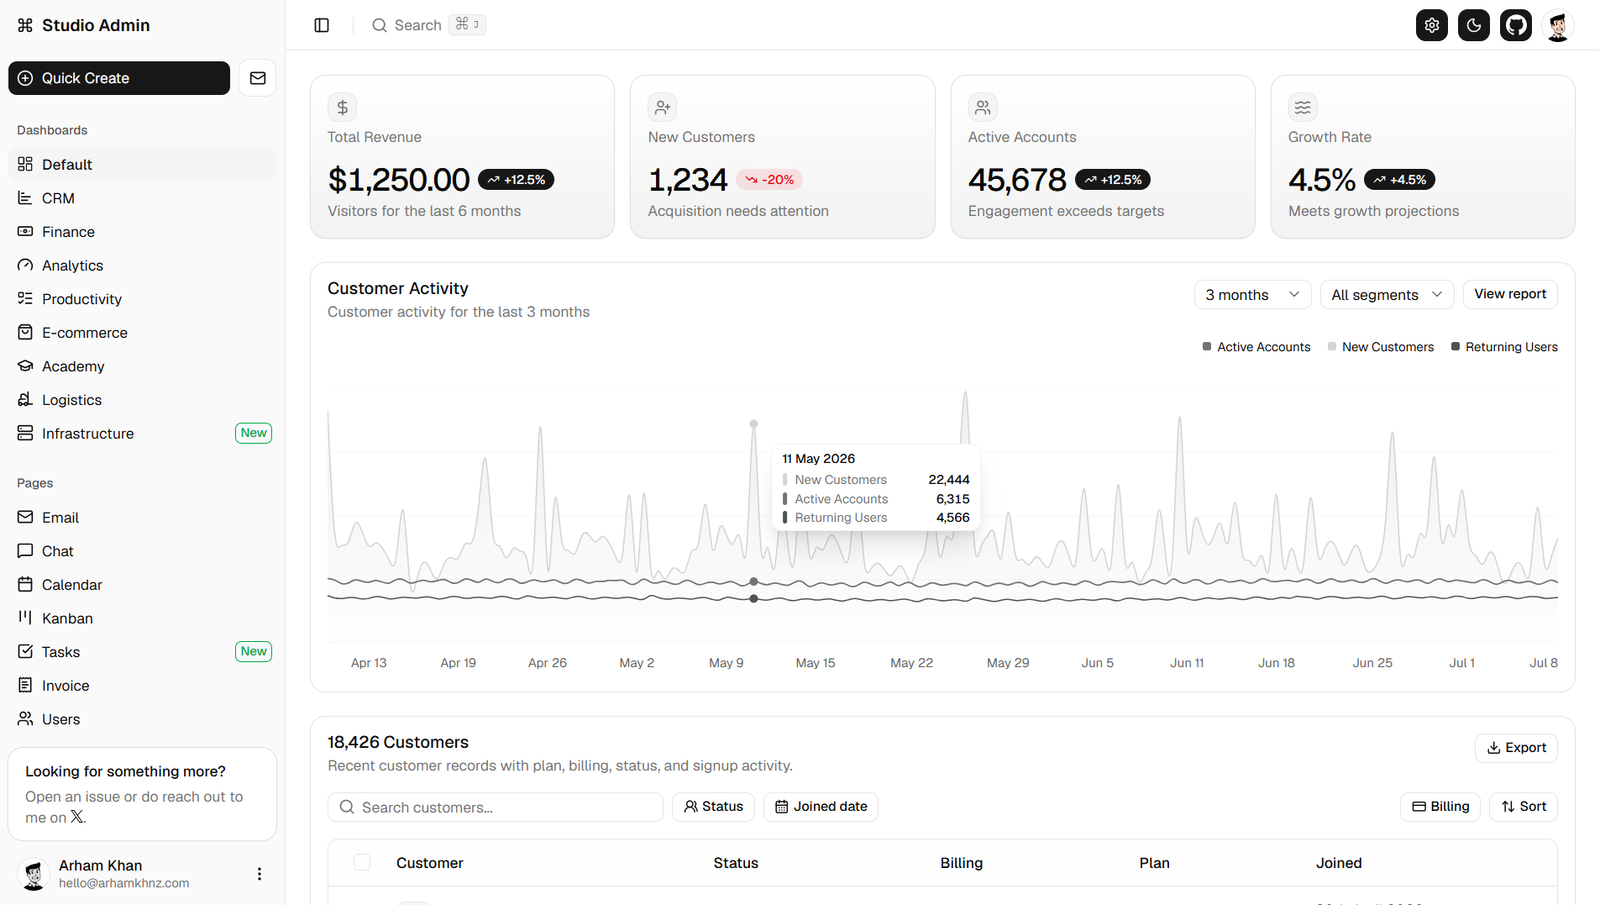Click the Jun 5 chart axis label
1600x905 pixels.
coord(1097,663)
